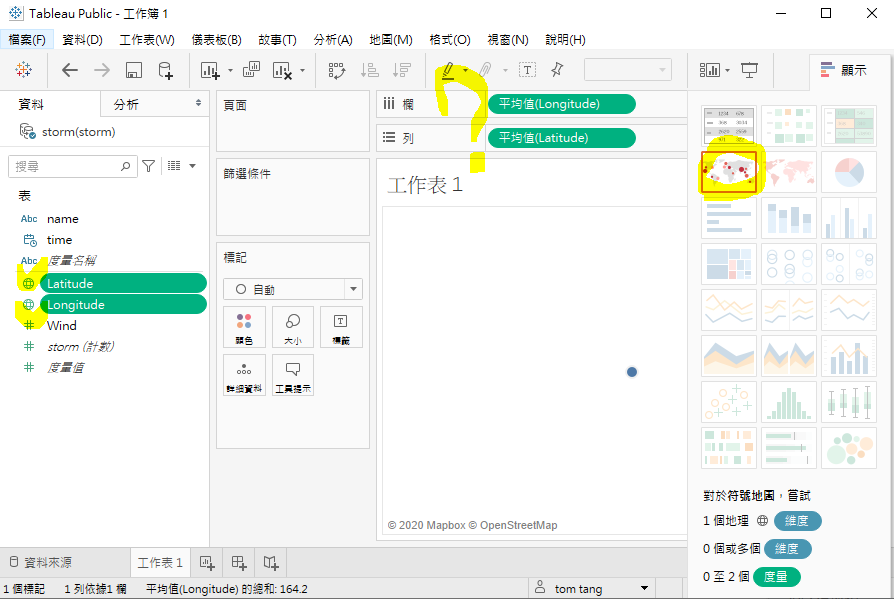Add new worksheet tab icon
Viewport: 894px width, 599px height.
click(x=206, y=563)
